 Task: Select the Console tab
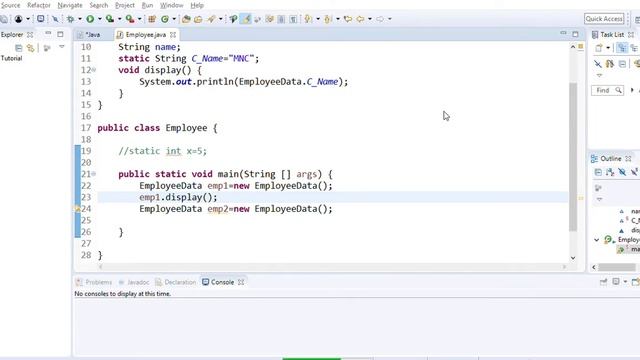[222, 282]
